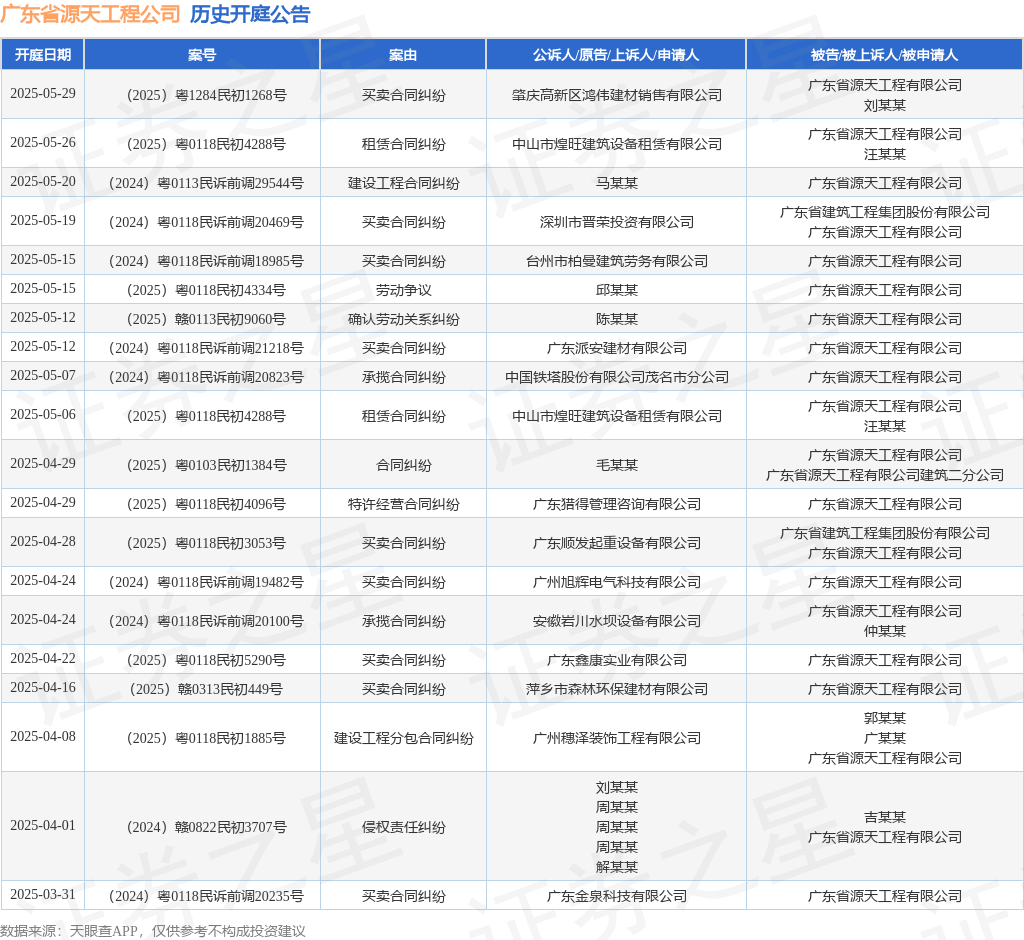Click plaintiff 广东派安建材有限公司

pyautogui.click(x=616, y=349)
